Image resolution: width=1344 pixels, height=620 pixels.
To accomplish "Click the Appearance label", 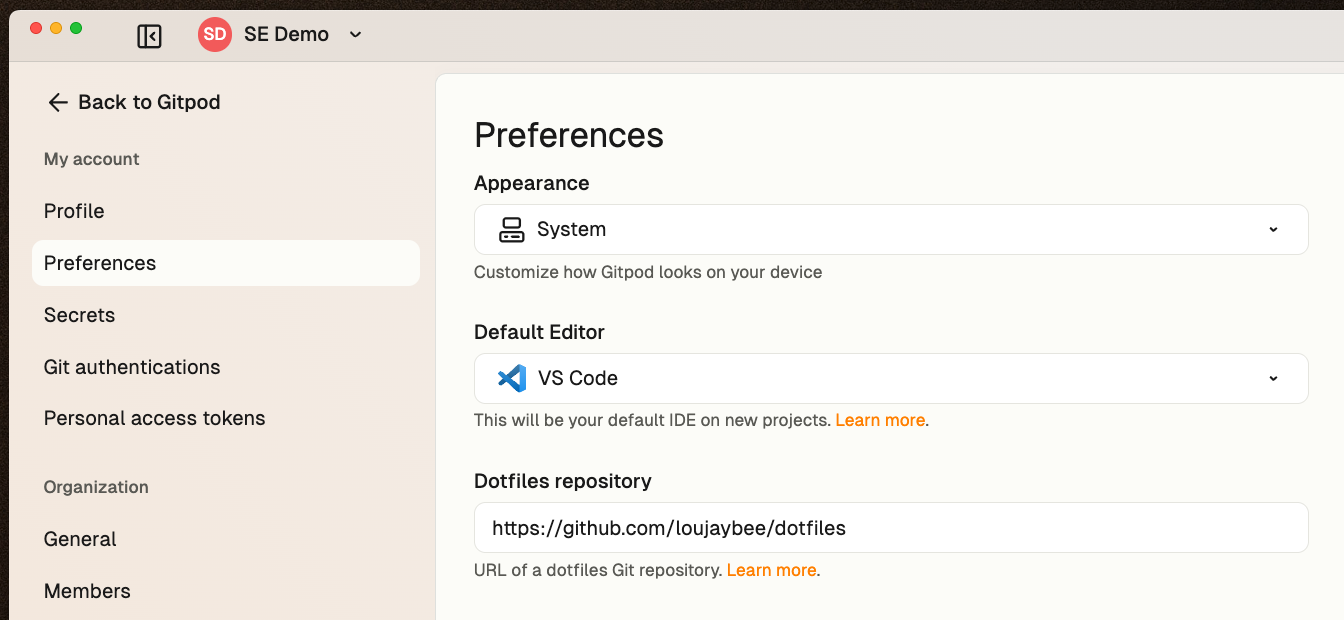I will click(x=532, y=183).
